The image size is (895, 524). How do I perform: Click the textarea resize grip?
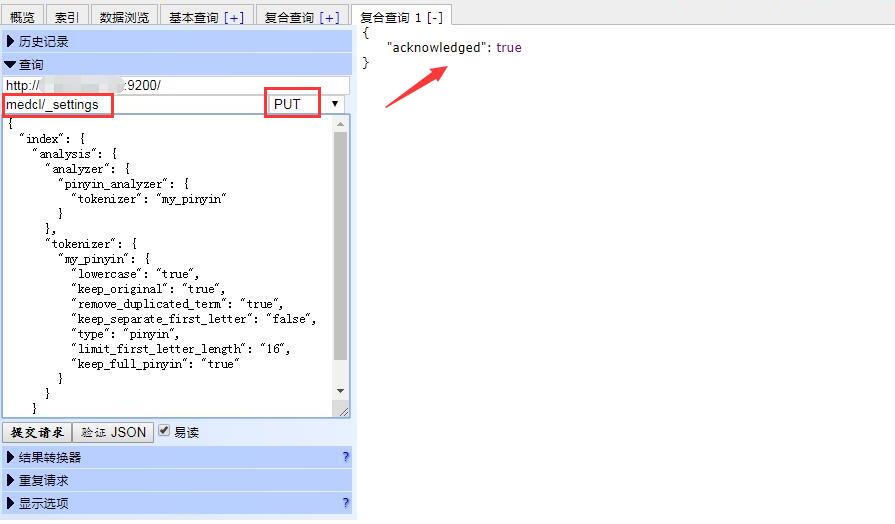343,411
